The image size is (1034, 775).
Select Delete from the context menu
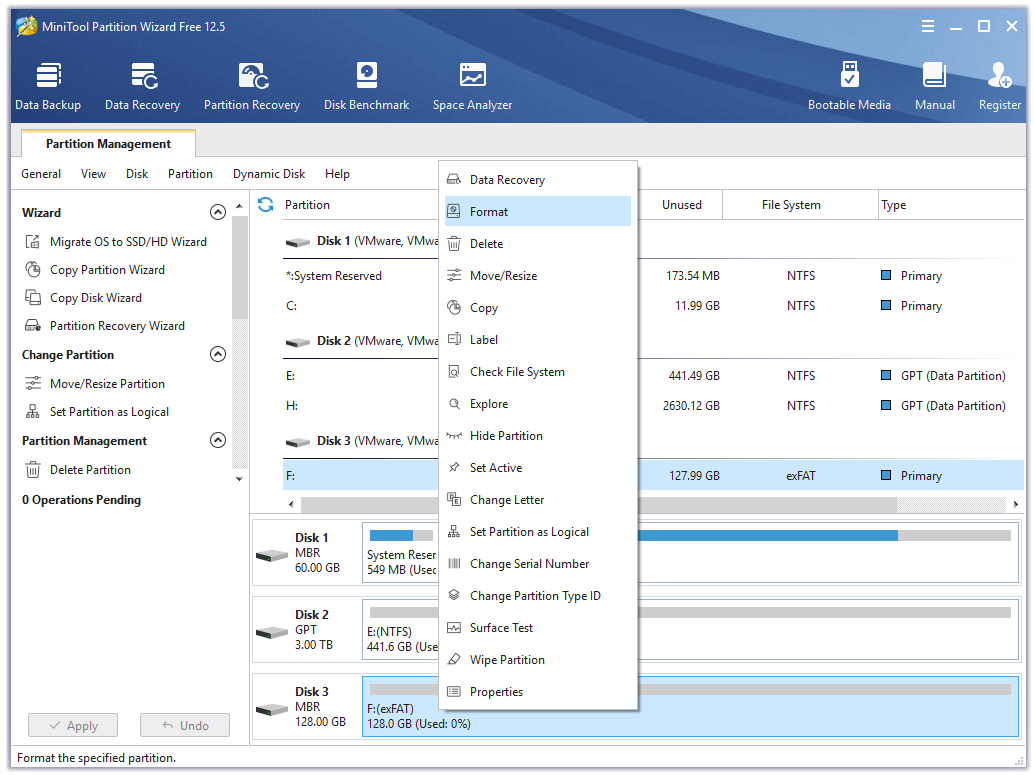[538, 243]
